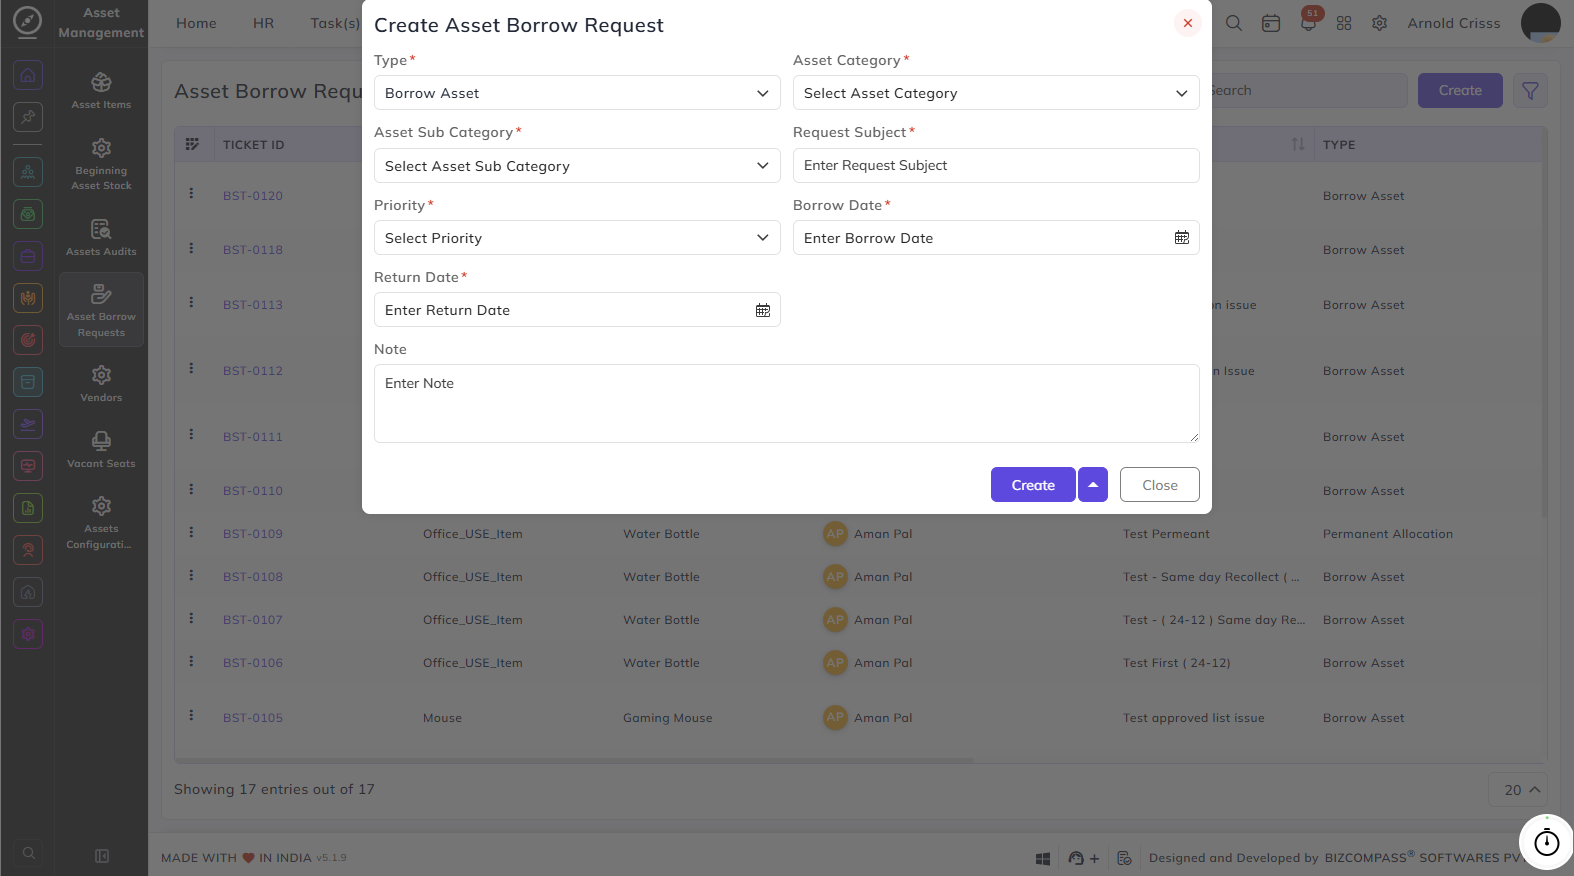Open Return Date calendar picker icon
The image size is (1574, 876).
click(x=763, y=310)
